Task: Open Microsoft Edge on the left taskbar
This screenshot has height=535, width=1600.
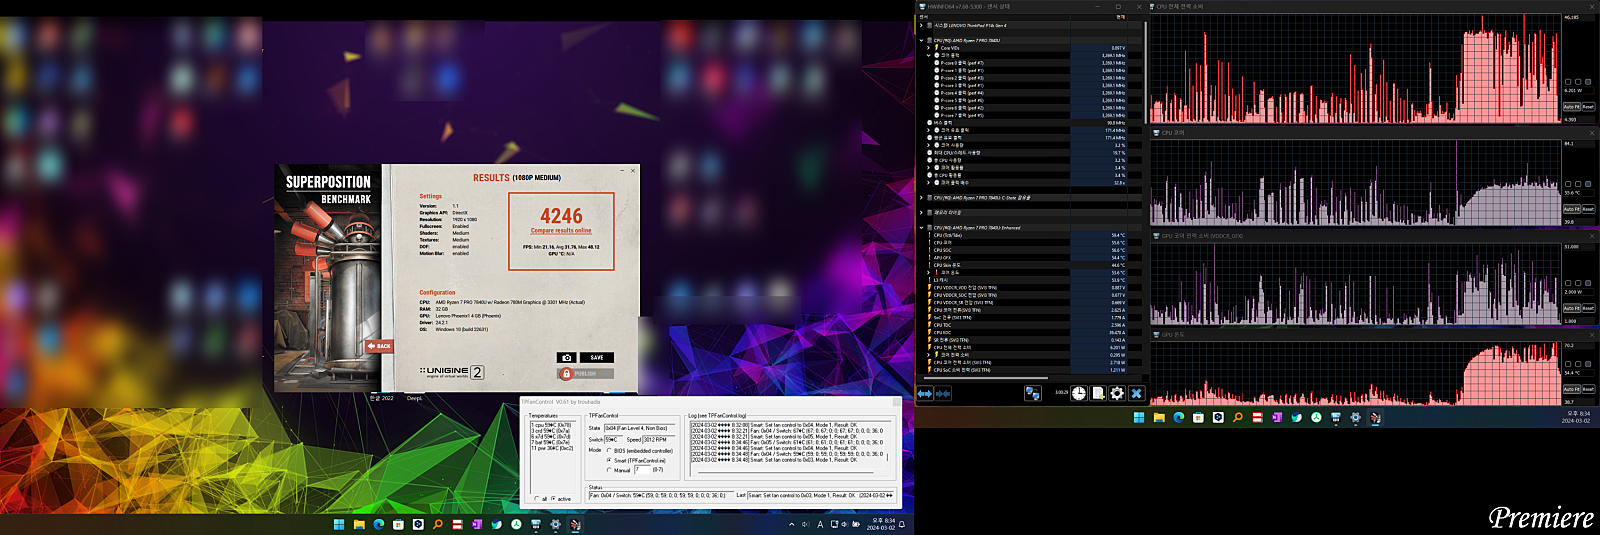Action: pyautogui.click(x=379, y=524)
